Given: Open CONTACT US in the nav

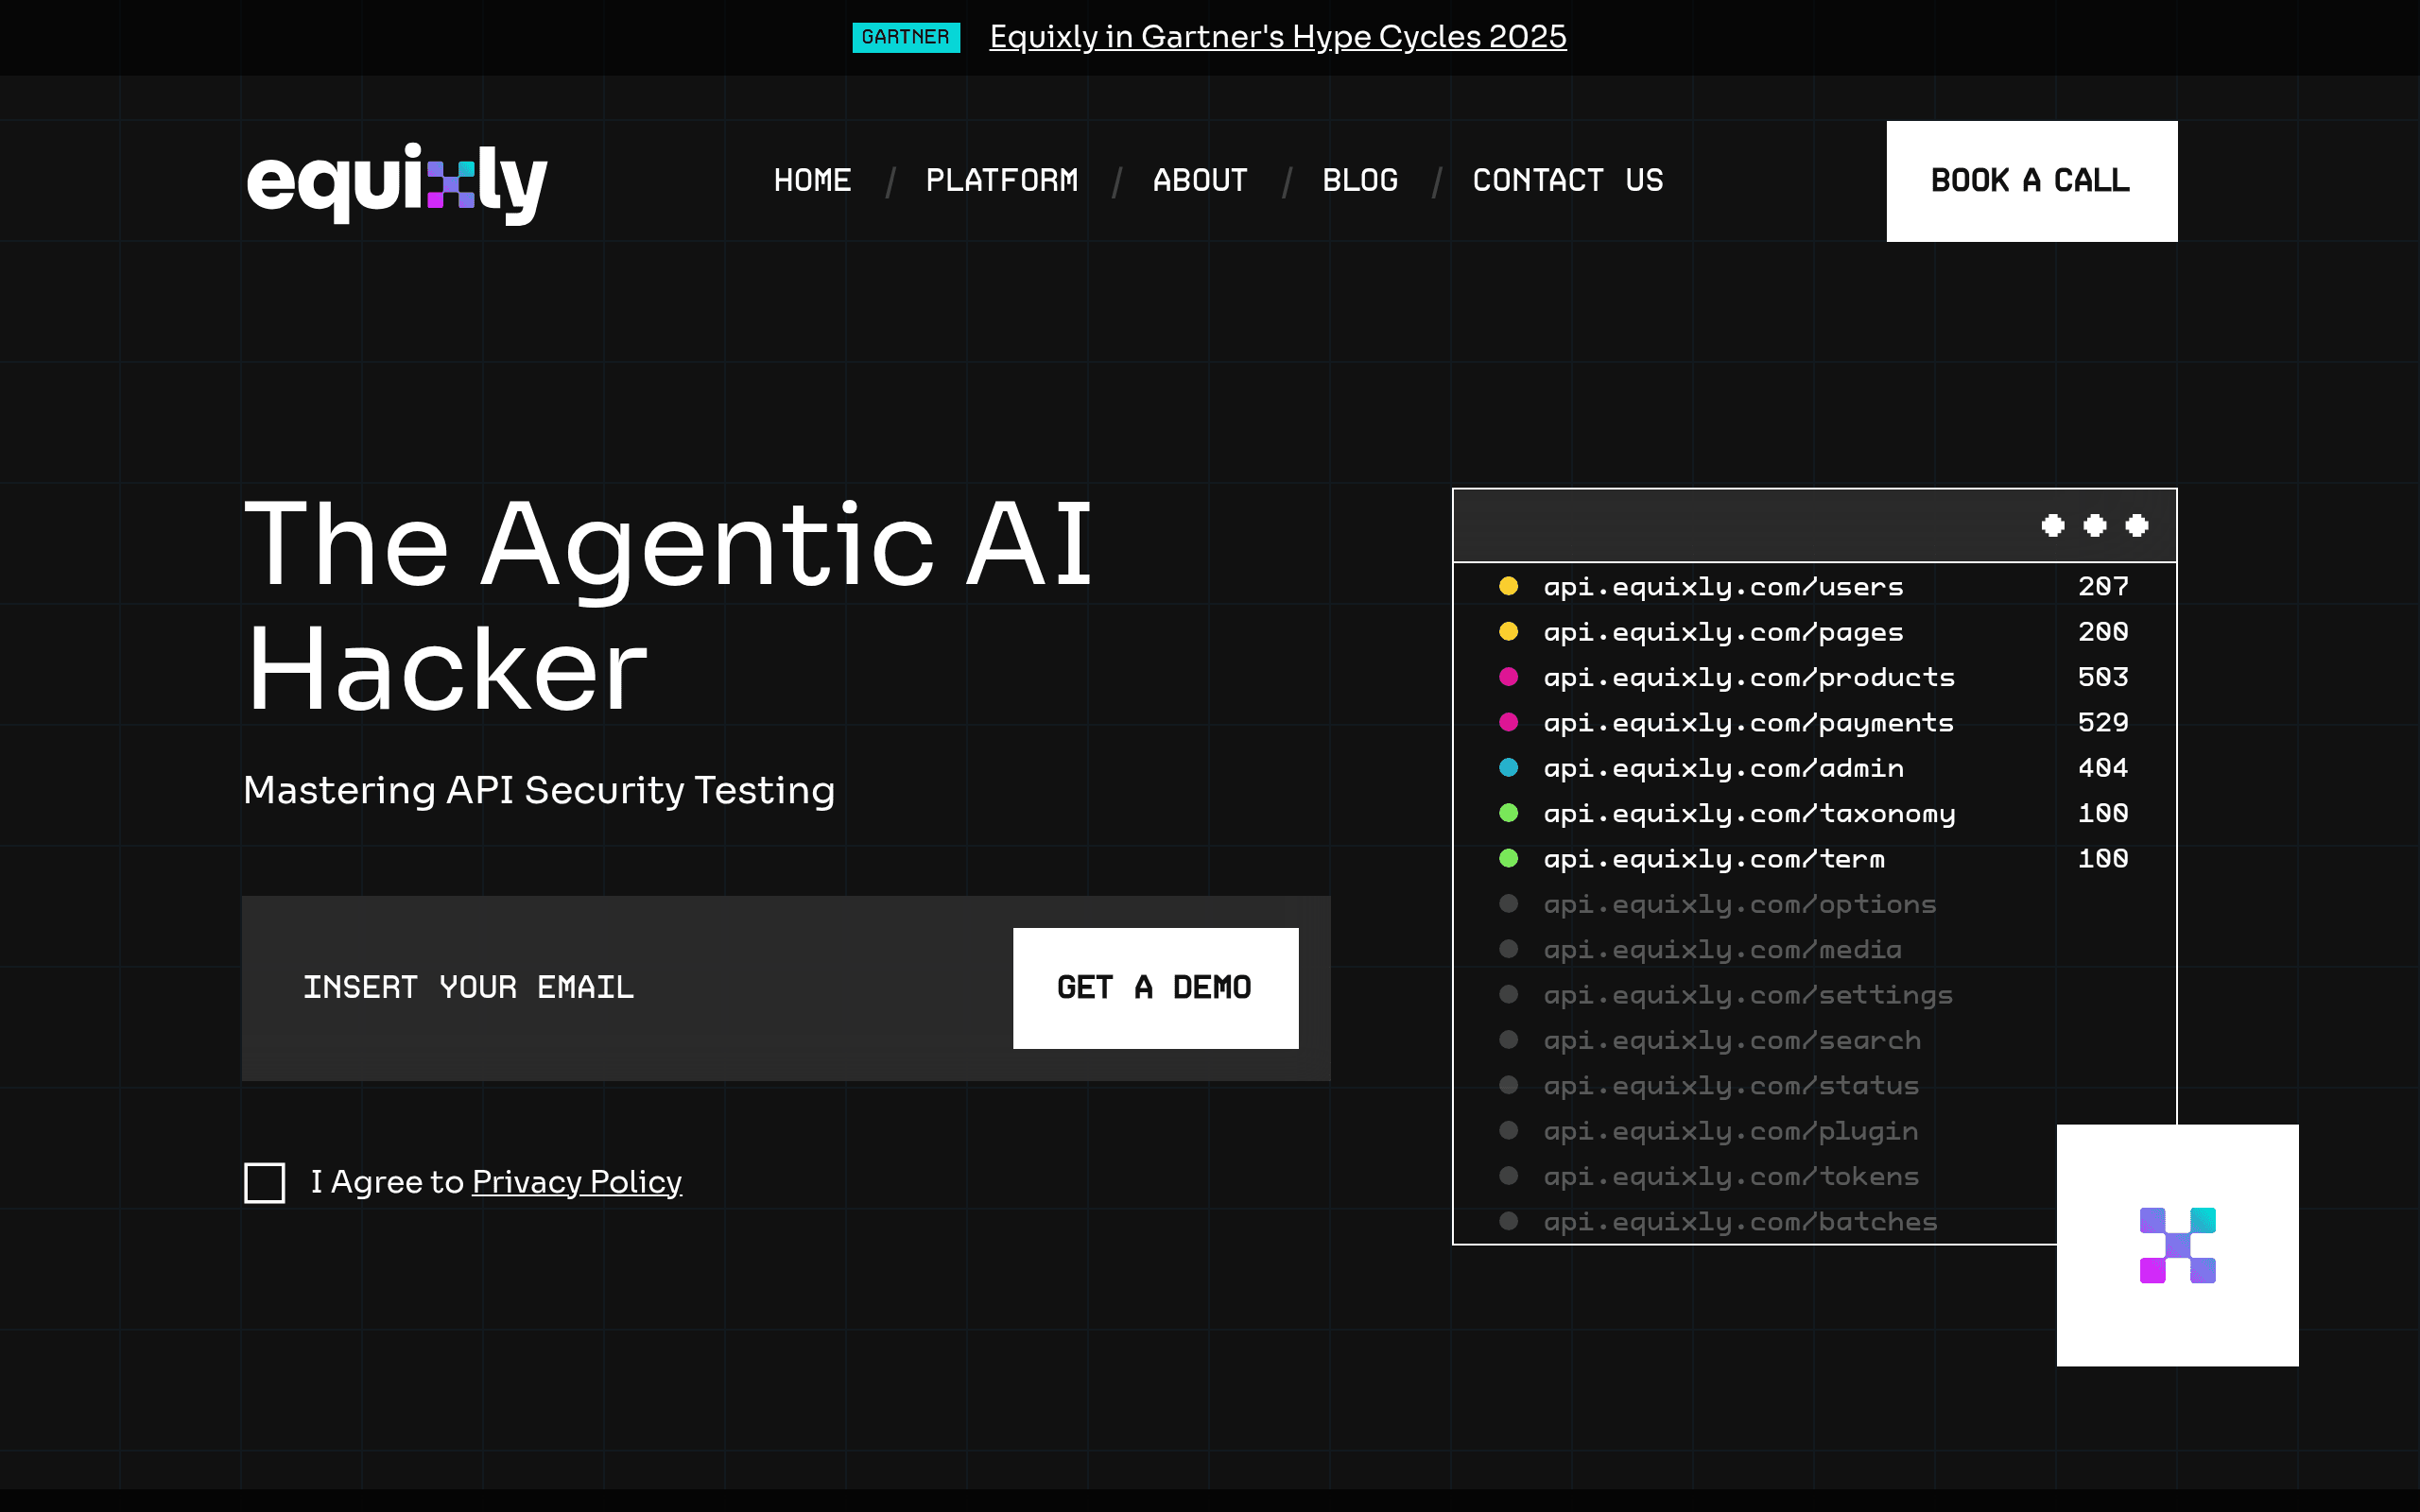Looking at the screenshot, I should tap(1568, 181).
